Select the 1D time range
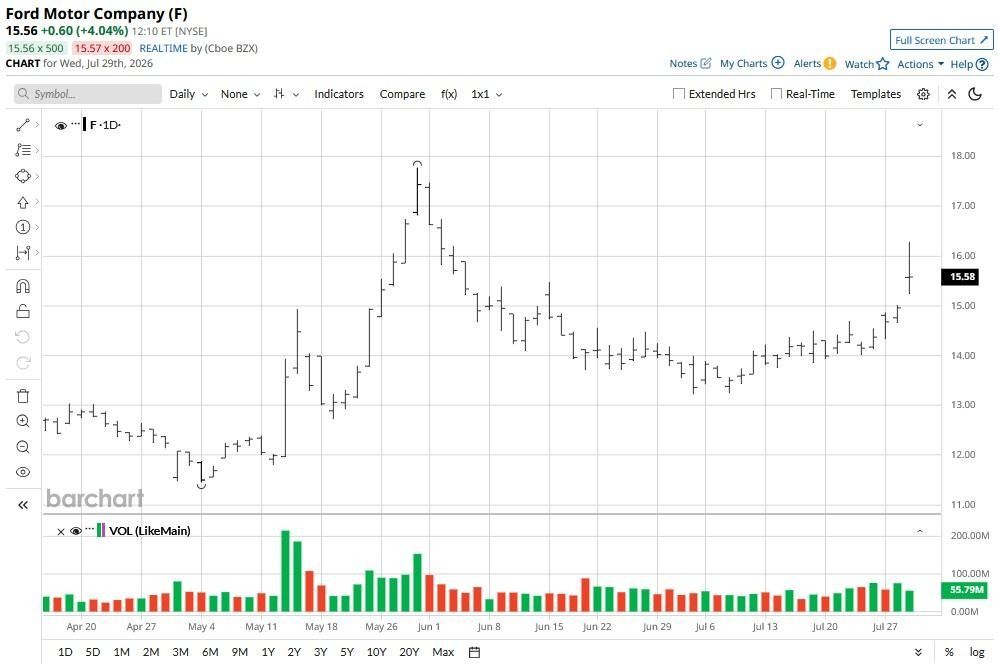This screenshot has height=668, width=998. (x=65, y=652)
